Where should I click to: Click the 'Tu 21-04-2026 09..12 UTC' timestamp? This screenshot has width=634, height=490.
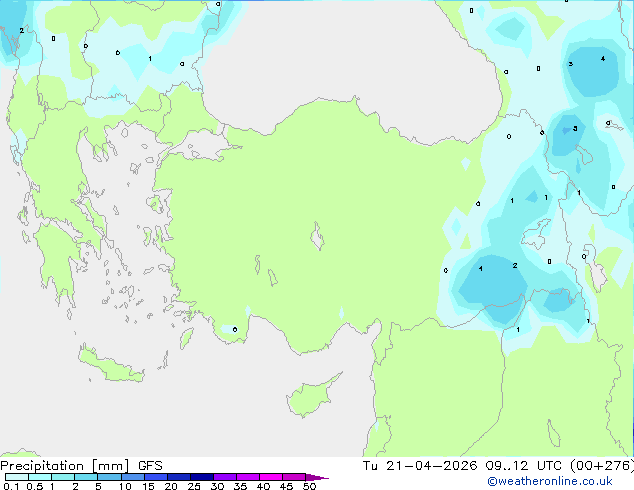462,466
